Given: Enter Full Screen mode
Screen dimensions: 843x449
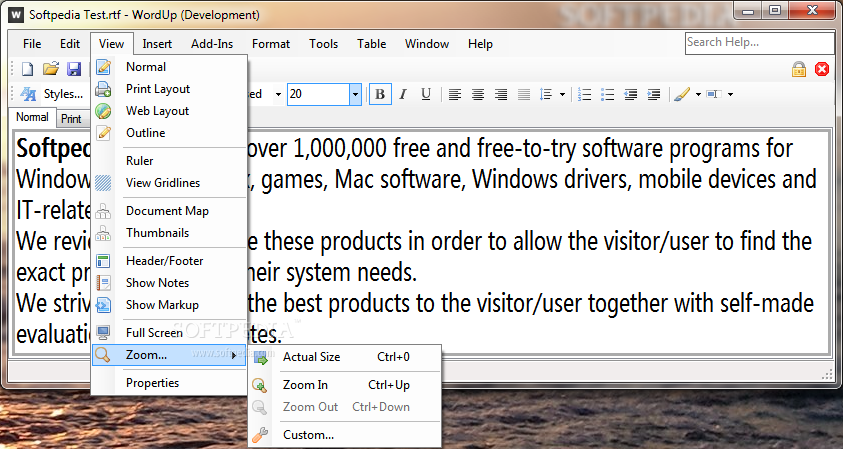Looking at the screenshot, I should [169, 333].
